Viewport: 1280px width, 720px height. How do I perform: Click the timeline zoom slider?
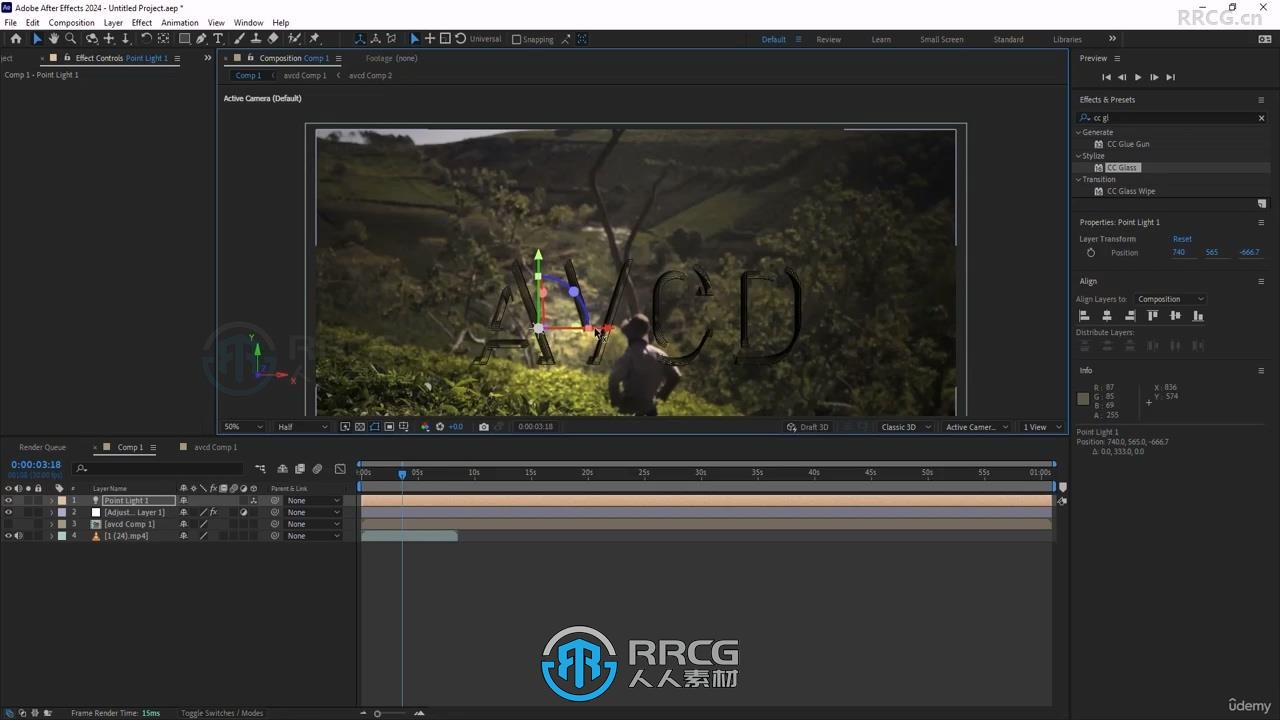[377, 713]
